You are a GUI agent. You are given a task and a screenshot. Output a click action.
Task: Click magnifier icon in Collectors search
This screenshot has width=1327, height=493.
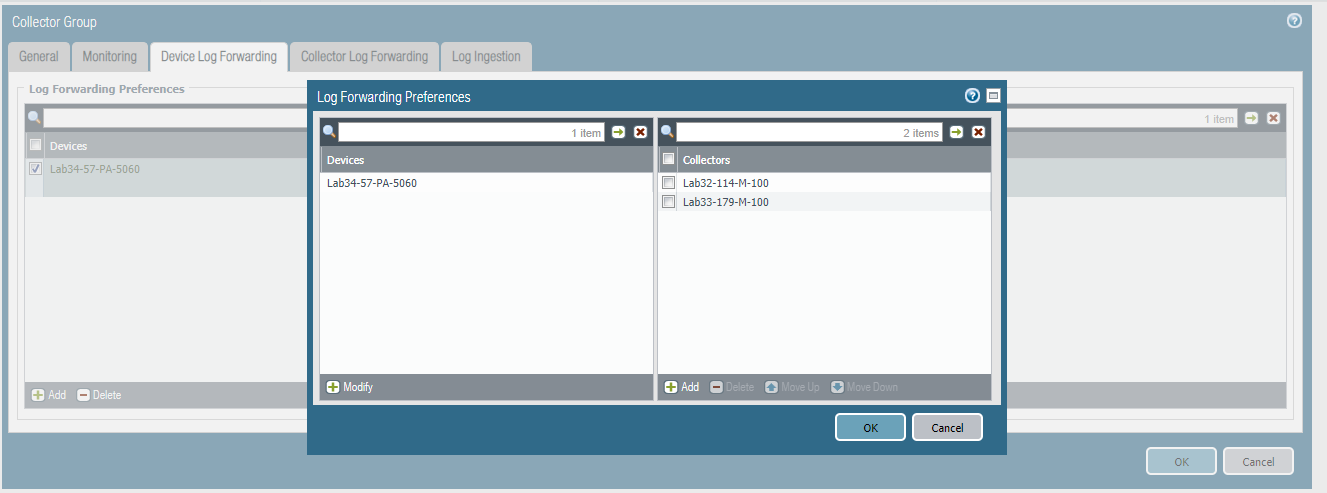(667, 132)
